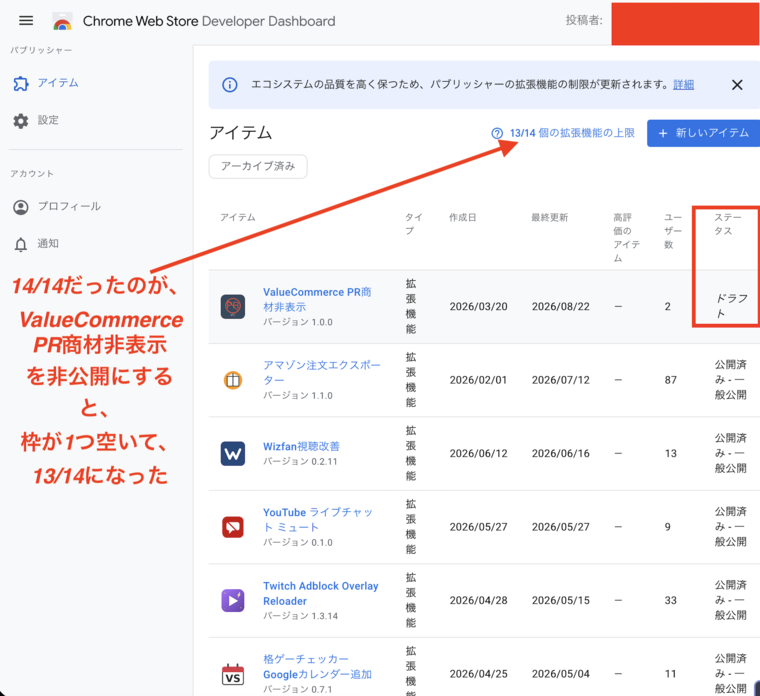Click last updated date 2026/08/22

(561, 306)
